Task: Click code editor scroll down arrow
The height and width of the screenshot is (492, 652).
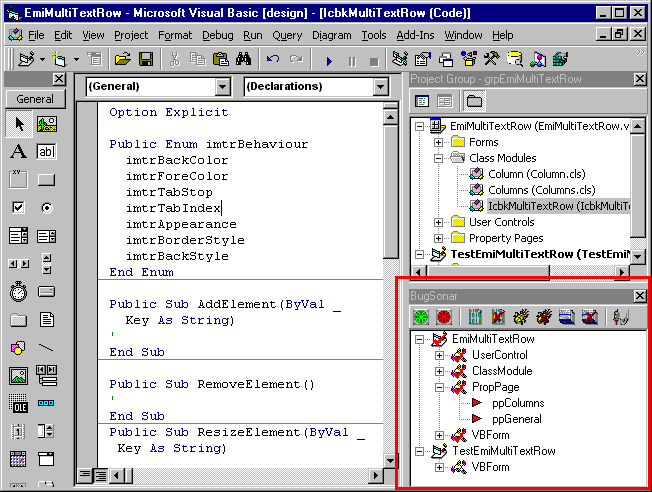Action: [390, 461]
